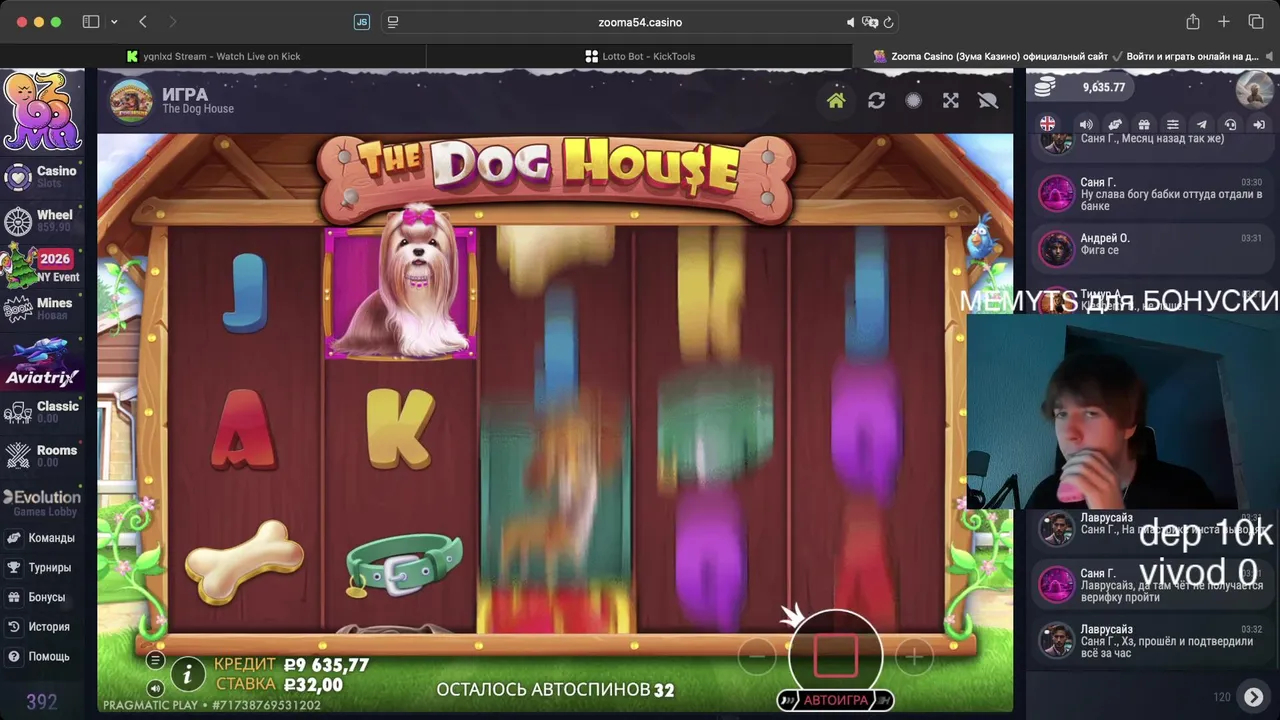Click the chat message starting "Ну слава богу бабки"
The image size is (1280, 720).
click(1171, 200)
